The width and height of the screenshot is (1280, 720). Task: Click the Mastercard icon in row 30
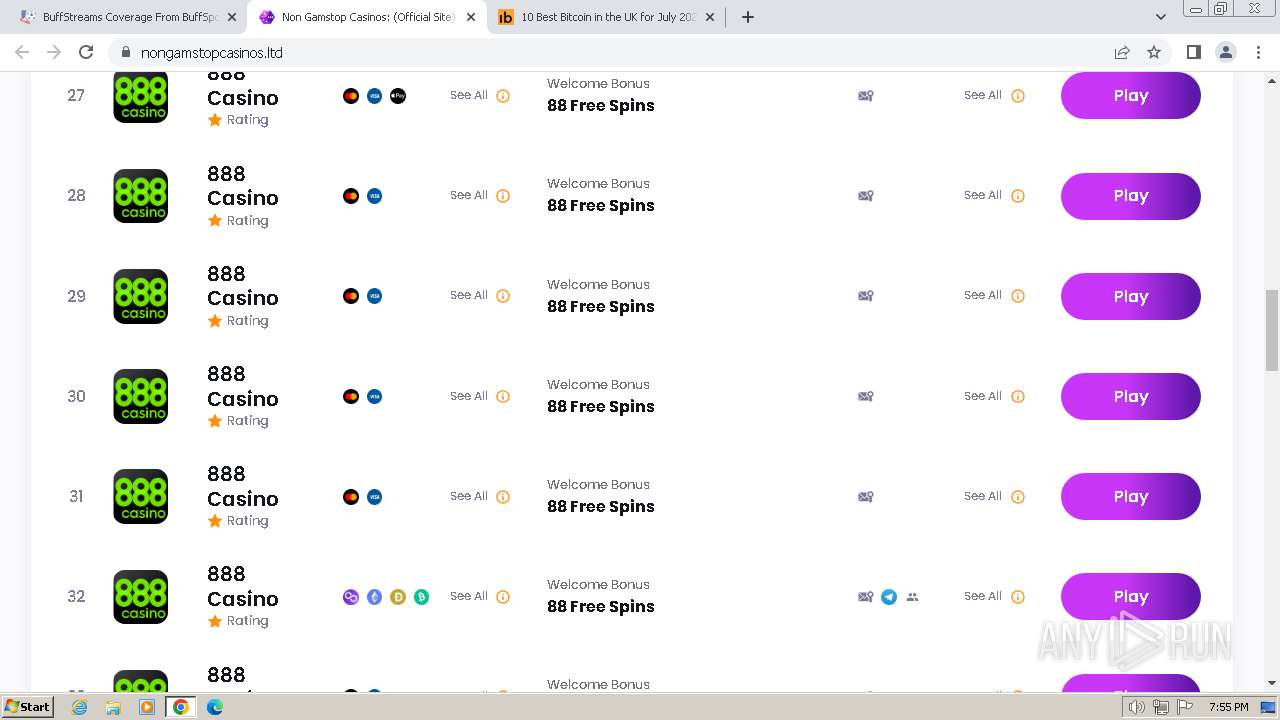tap(351, 396)
